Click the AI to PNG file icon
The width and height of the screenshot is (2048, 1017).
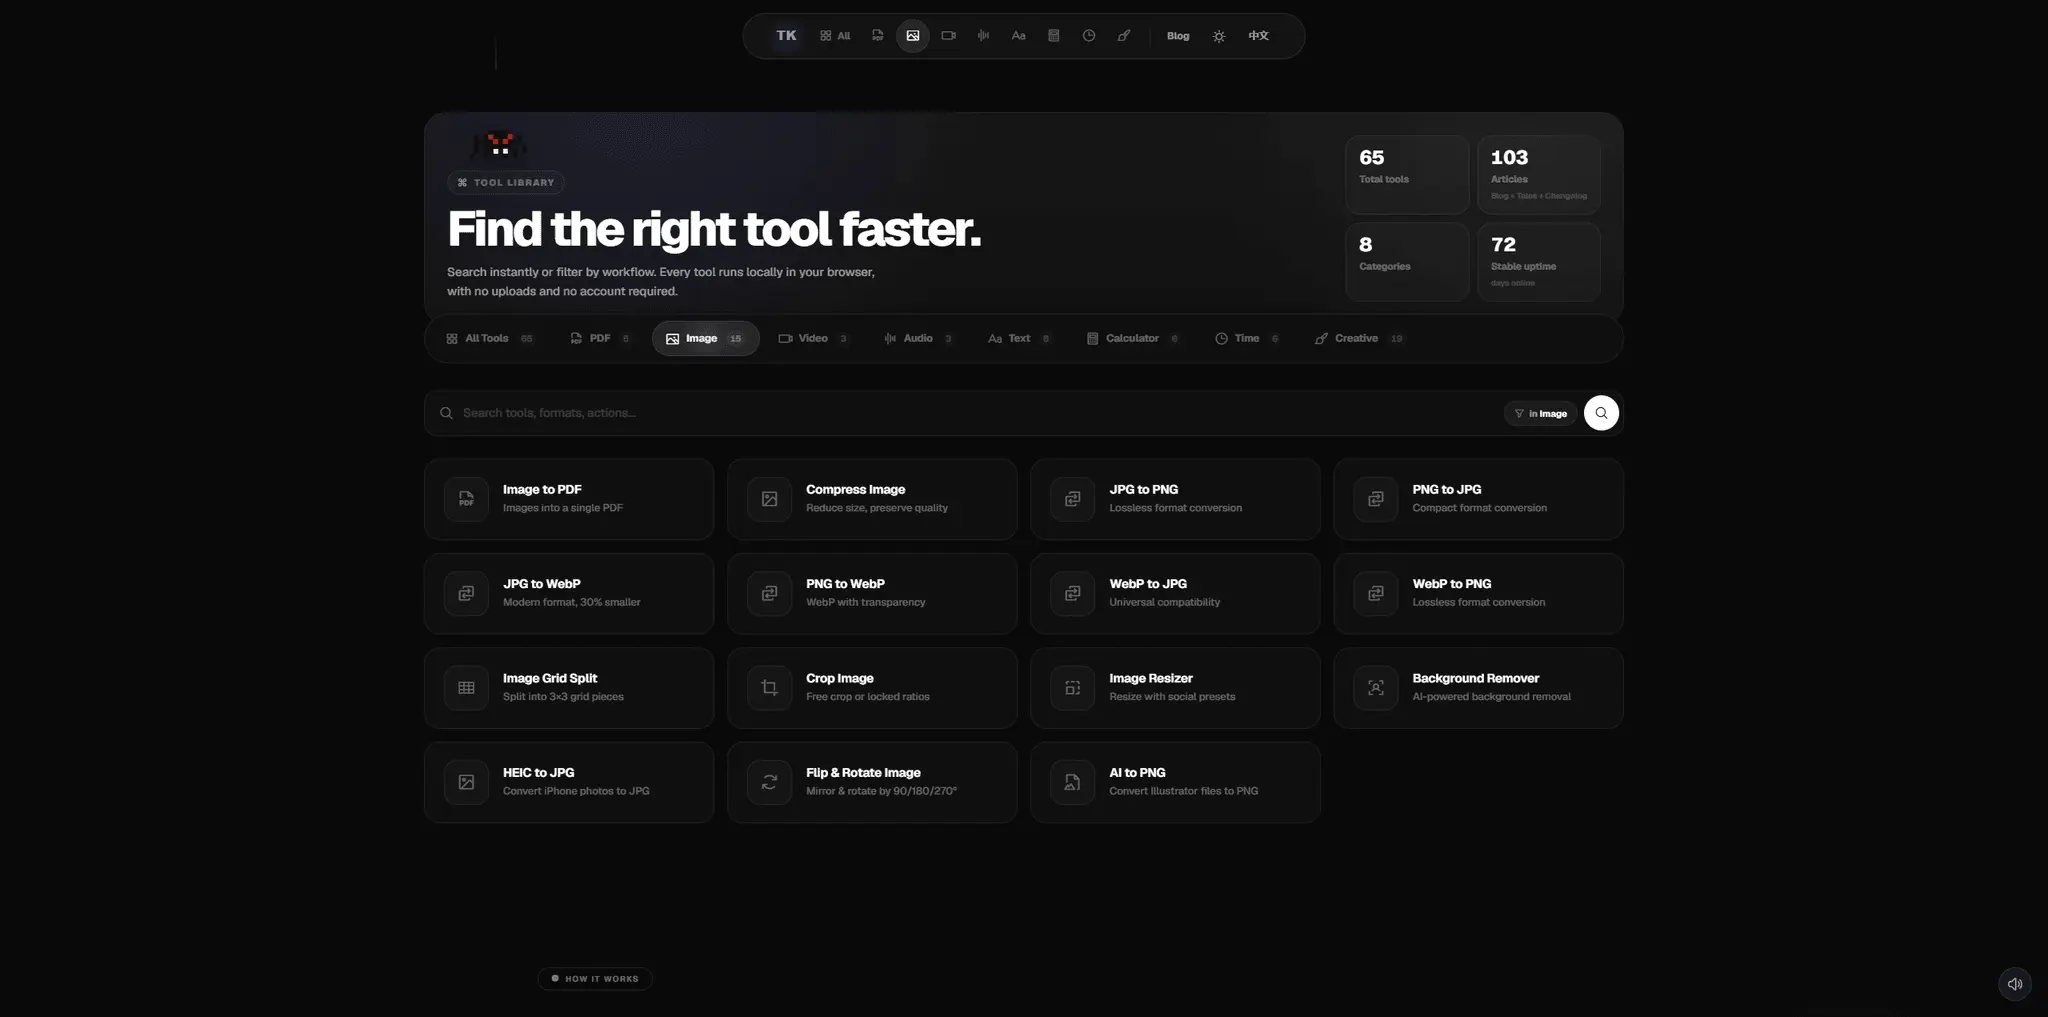coord(1072,782)
